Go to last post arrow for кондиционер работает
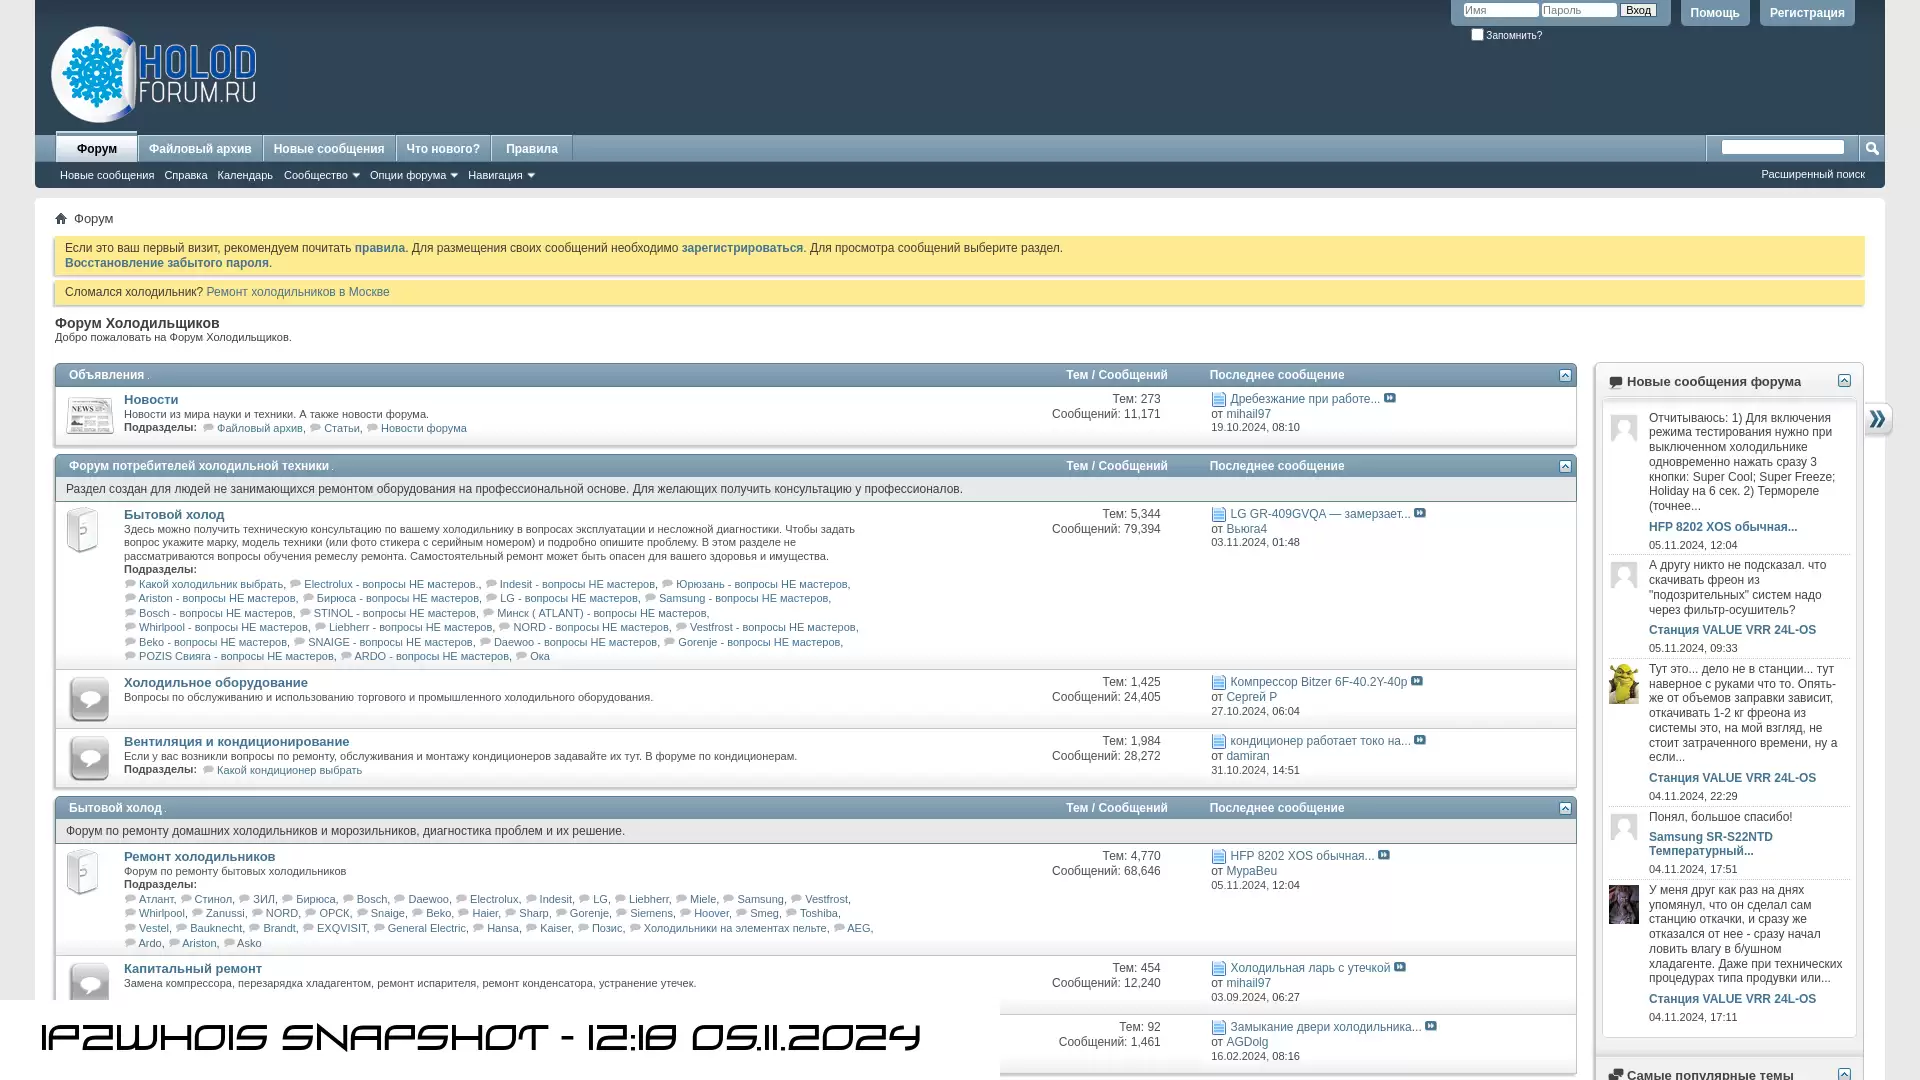Screen dimensions: 1920x1080 pyautogui.click(x=1420, y=740)
